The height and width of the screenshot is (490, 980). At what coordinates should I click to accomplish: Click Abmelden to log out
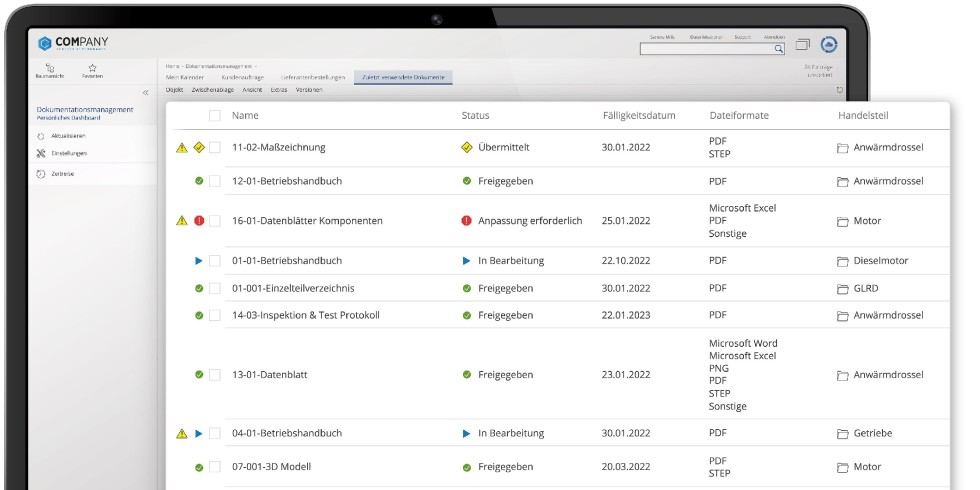coord(773,36)
